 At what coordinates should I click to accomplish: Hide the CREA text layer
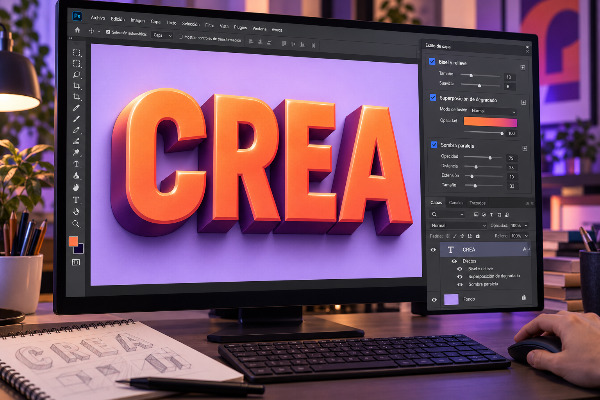coord(433,250)
